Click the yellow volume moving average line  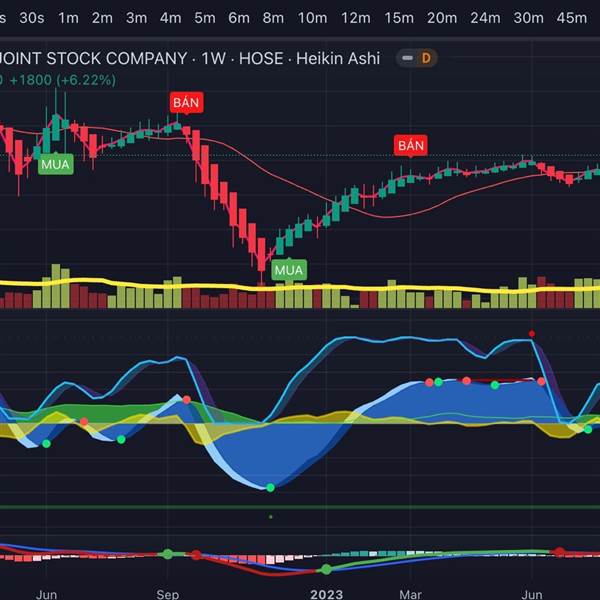[x=300, y=287]
